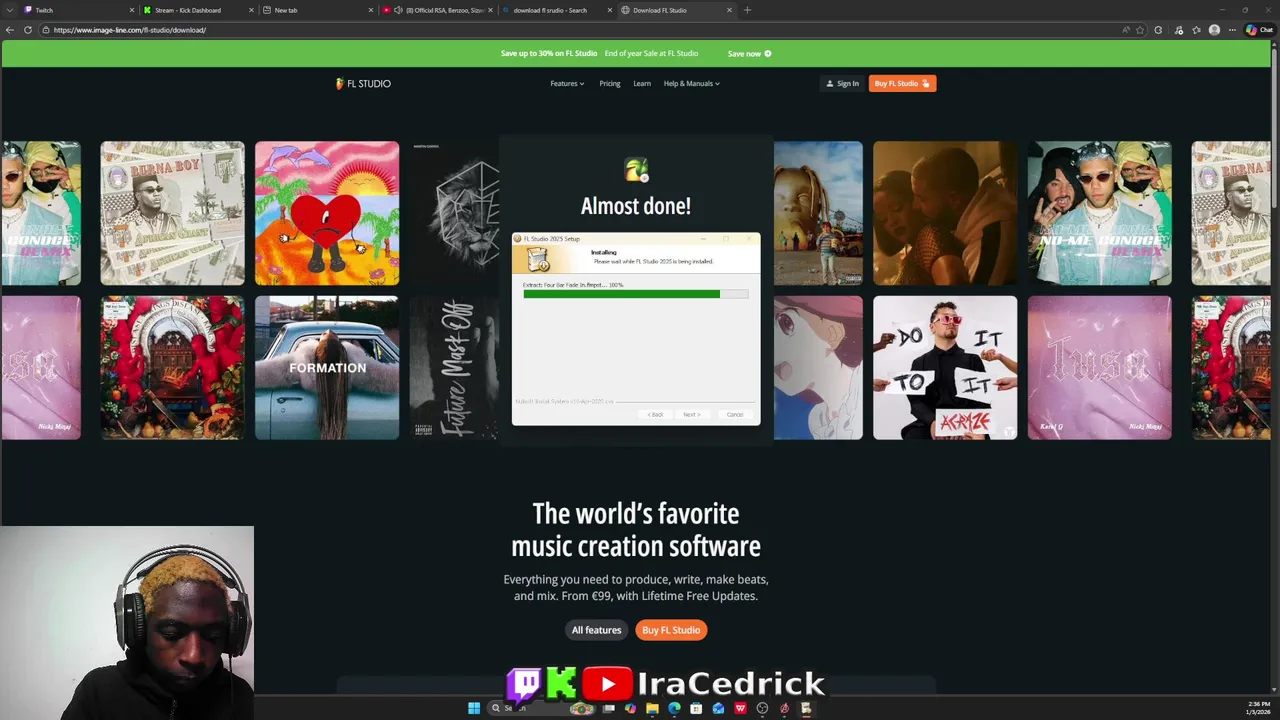The width and height of the screenshot is (1280, 720).
Task: Click the orange Buy FL Studio button below headline
Action: pos(671,630)
